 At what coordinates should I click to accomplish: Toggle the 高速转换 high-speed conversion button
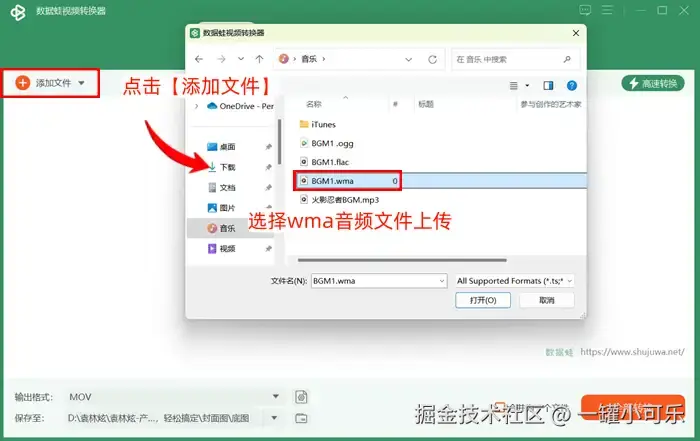coord(653,83)
